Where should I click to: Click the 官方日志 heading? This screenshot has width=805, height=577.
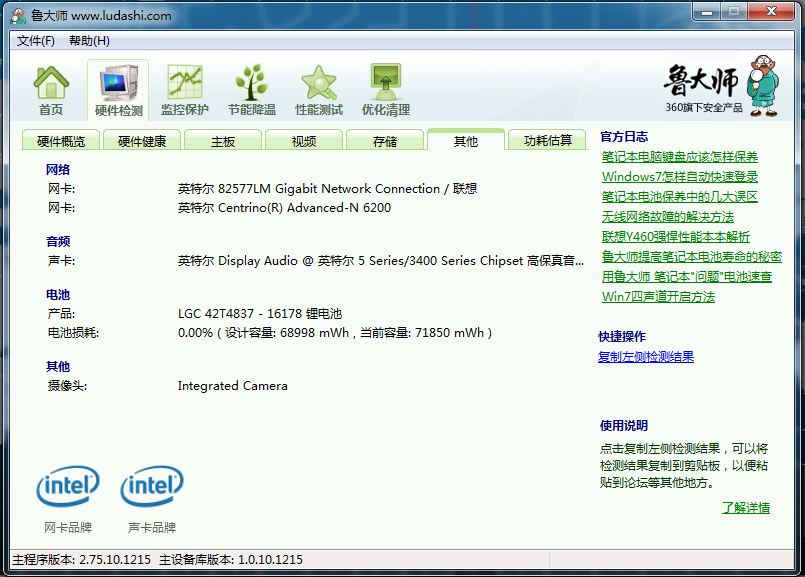[624, 137]
